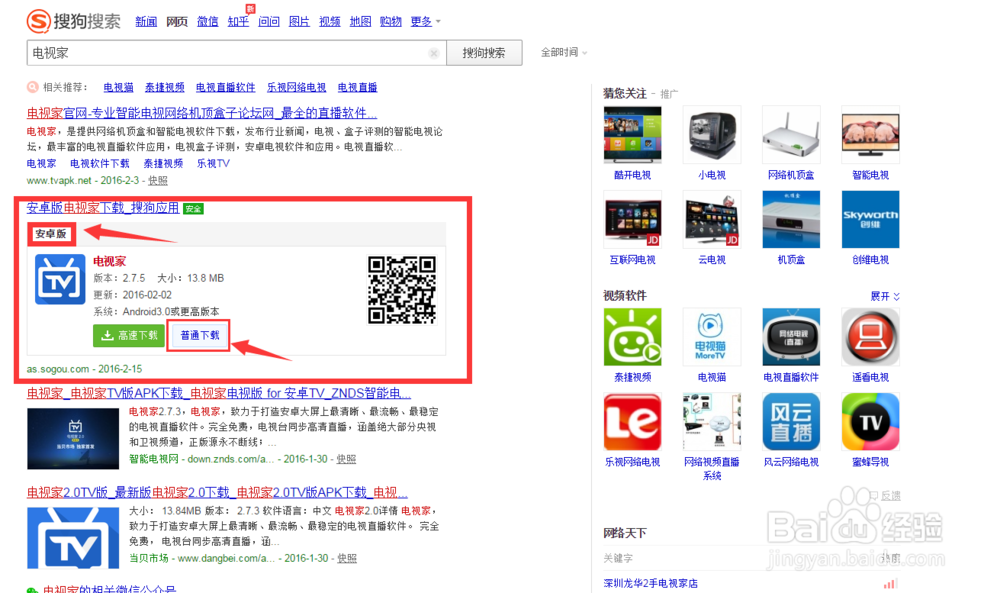The height and width of the screenshot is (593, 1000).
Task: Expand the 更多 navigation menu
Action: click(425, 22)
